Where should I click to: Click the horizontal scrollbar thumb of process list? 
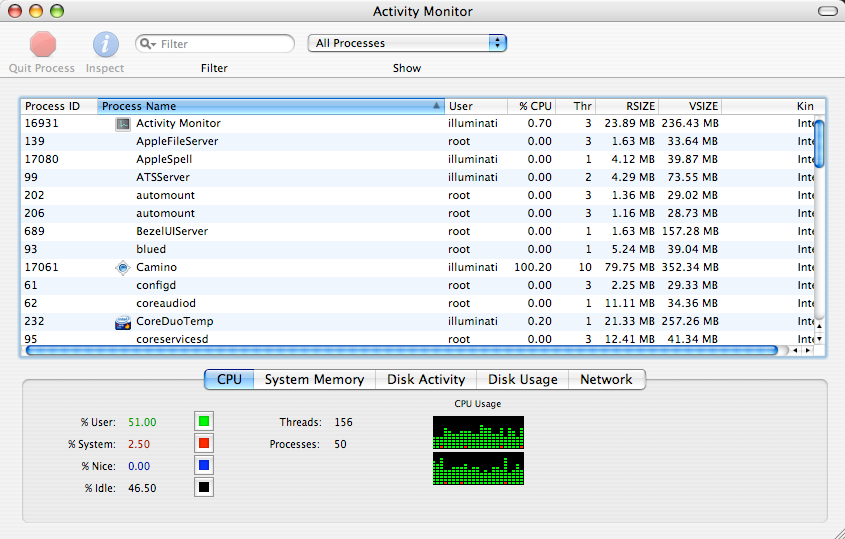tap(401, 350)
